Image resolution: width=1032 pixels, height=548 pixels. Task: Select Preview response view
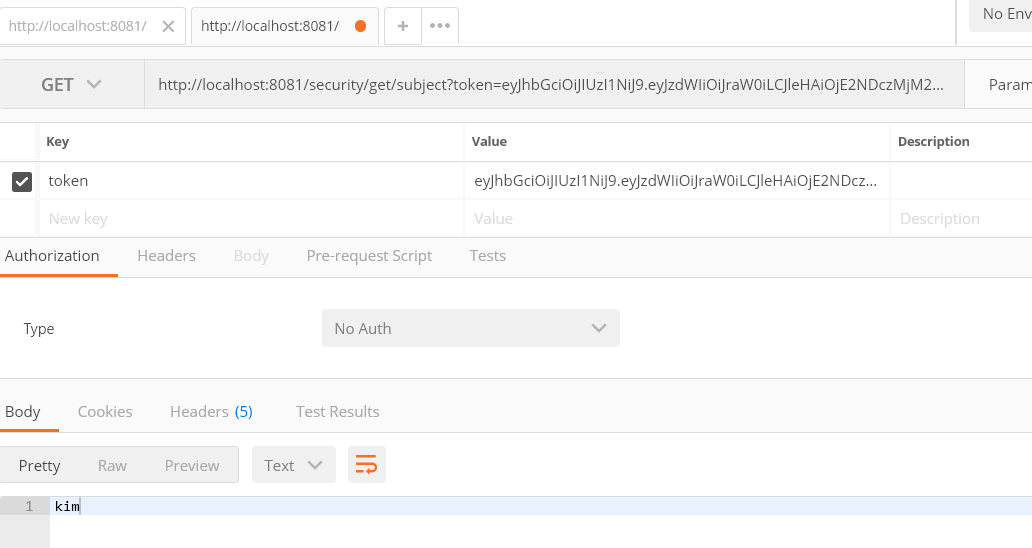click(192, 466)
